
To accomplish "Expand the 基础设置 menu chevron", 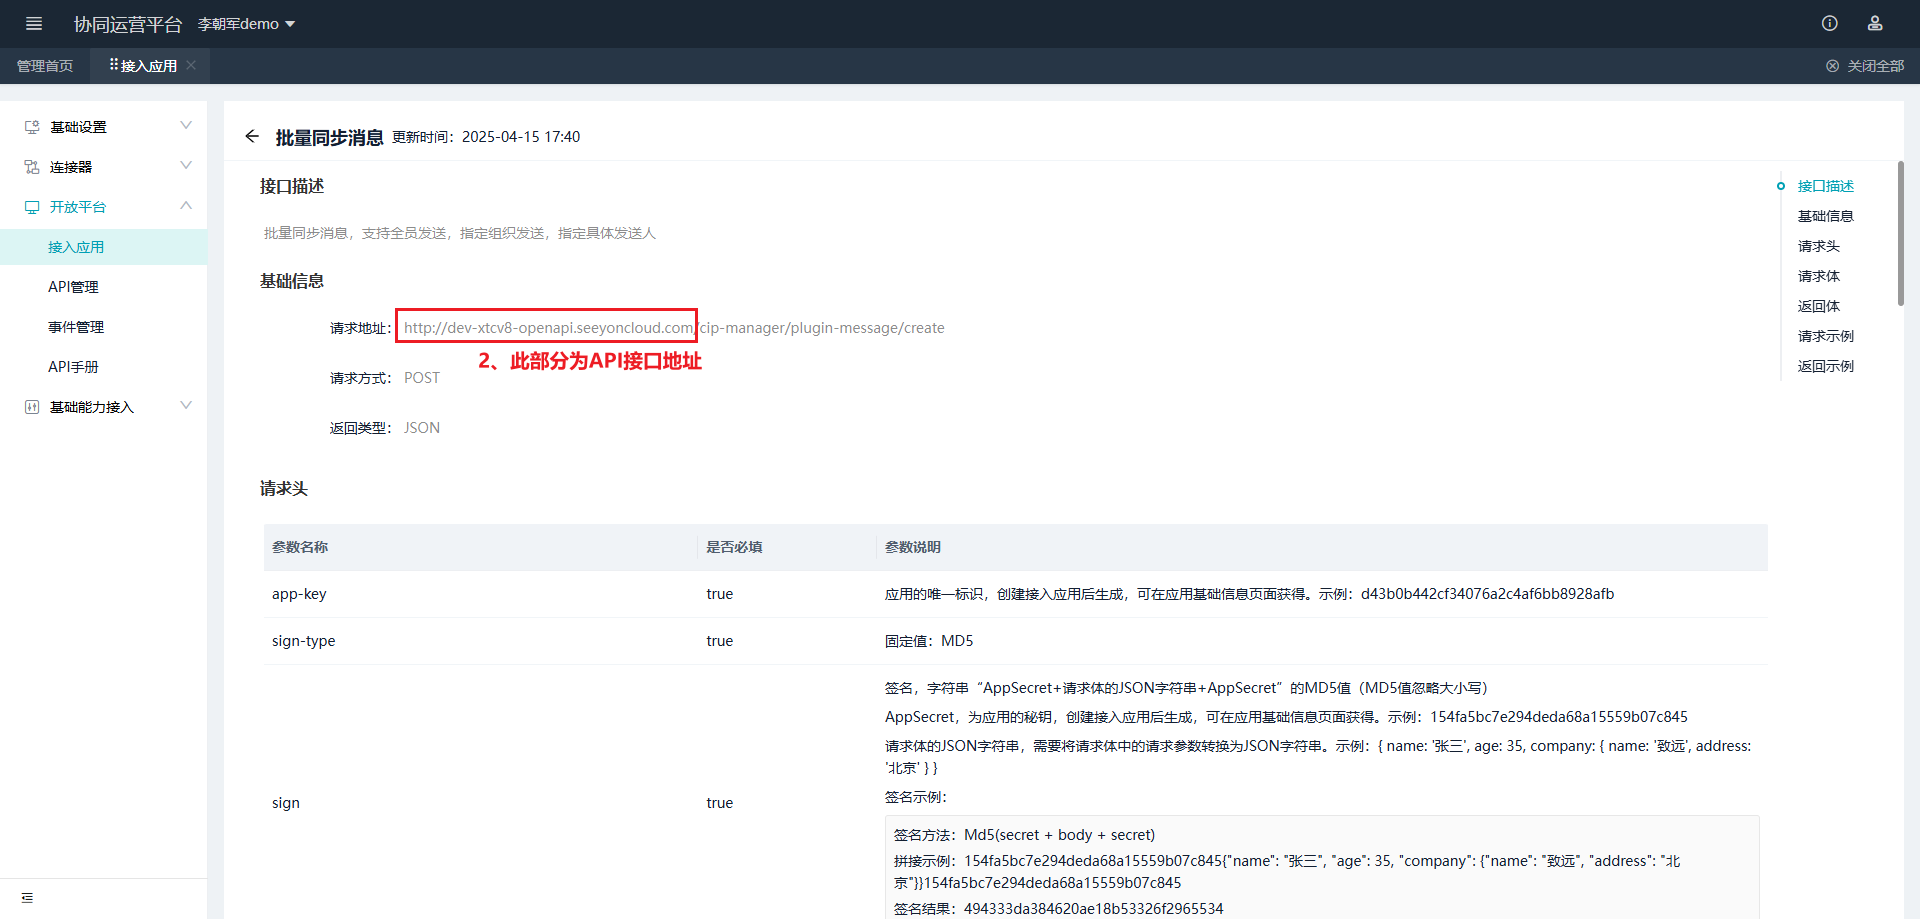I will click(x=186, y=126).
